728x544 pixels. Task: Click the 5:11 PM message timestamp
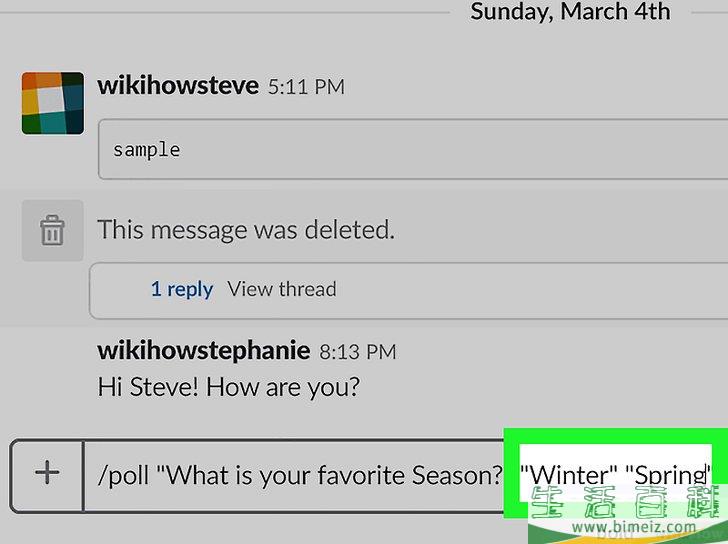(x=306, y=87)
